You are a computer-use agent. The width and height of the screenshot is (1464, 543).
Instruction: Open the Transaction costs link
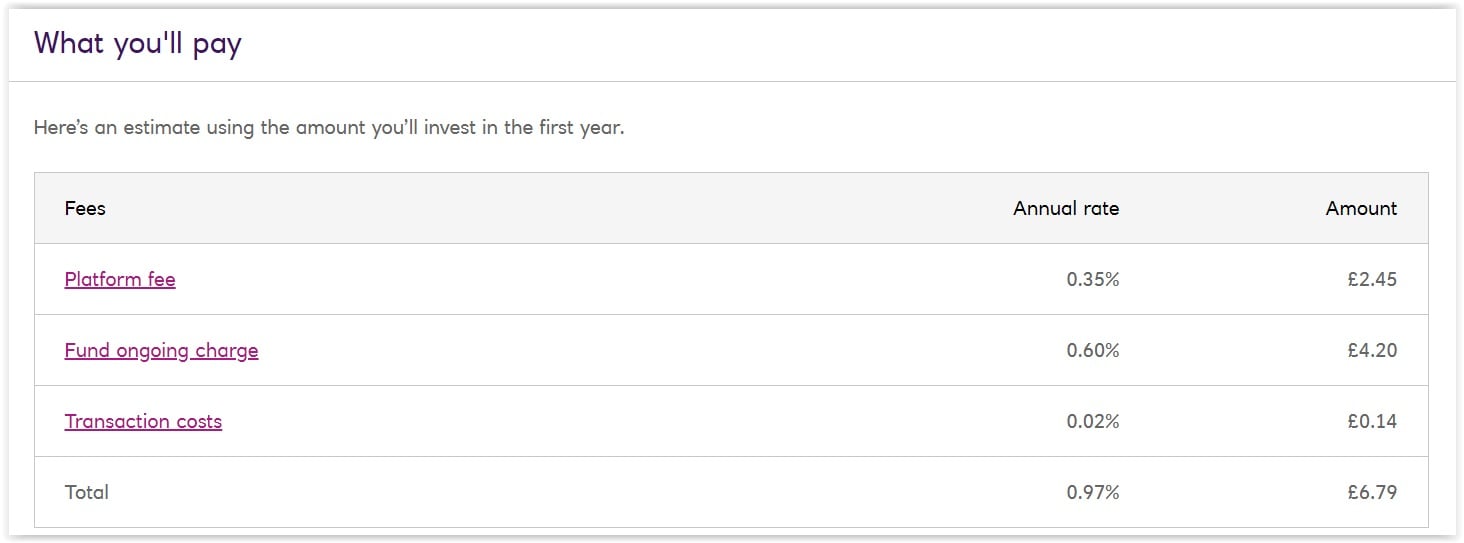point(144,421)
